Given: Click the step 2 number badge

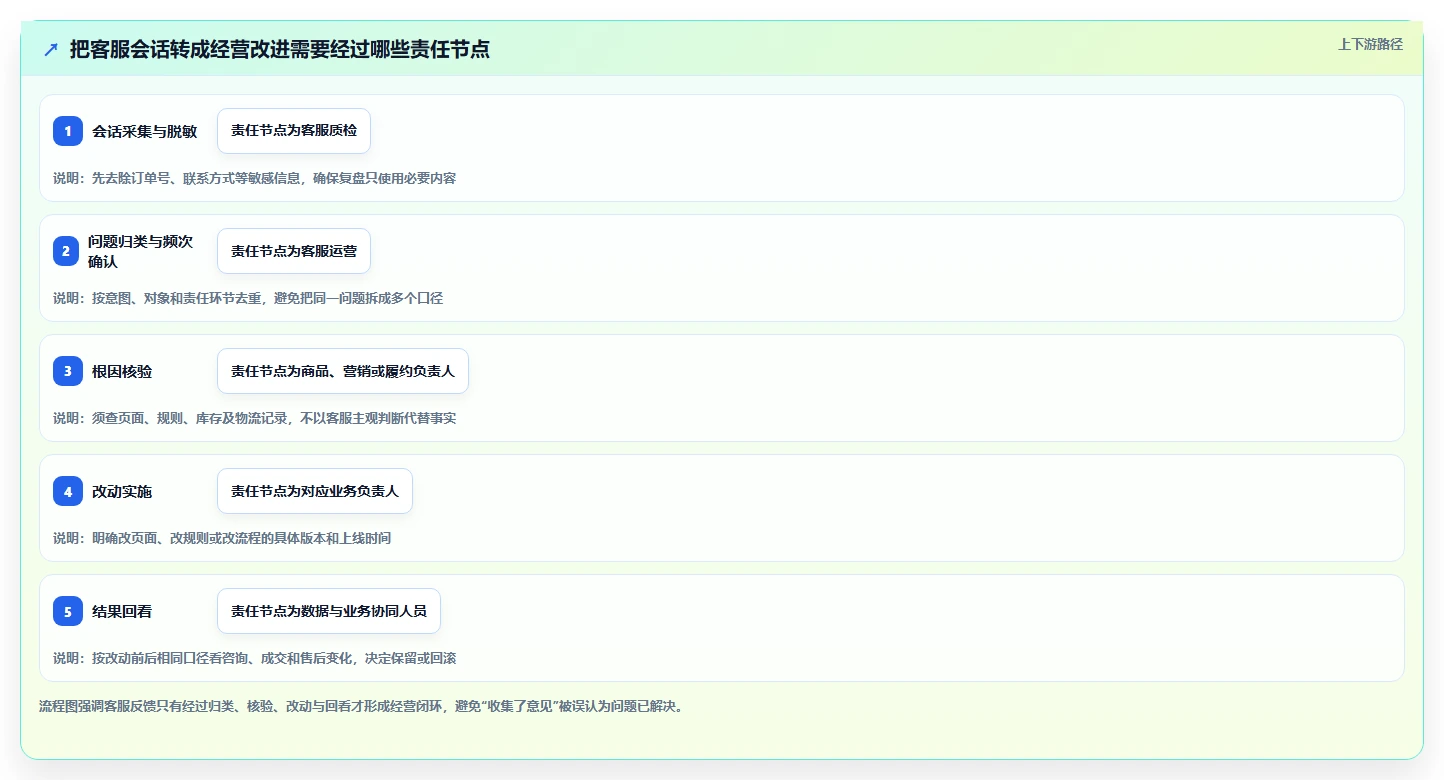Looking at the screenshot, I should [x=68, y=251].
